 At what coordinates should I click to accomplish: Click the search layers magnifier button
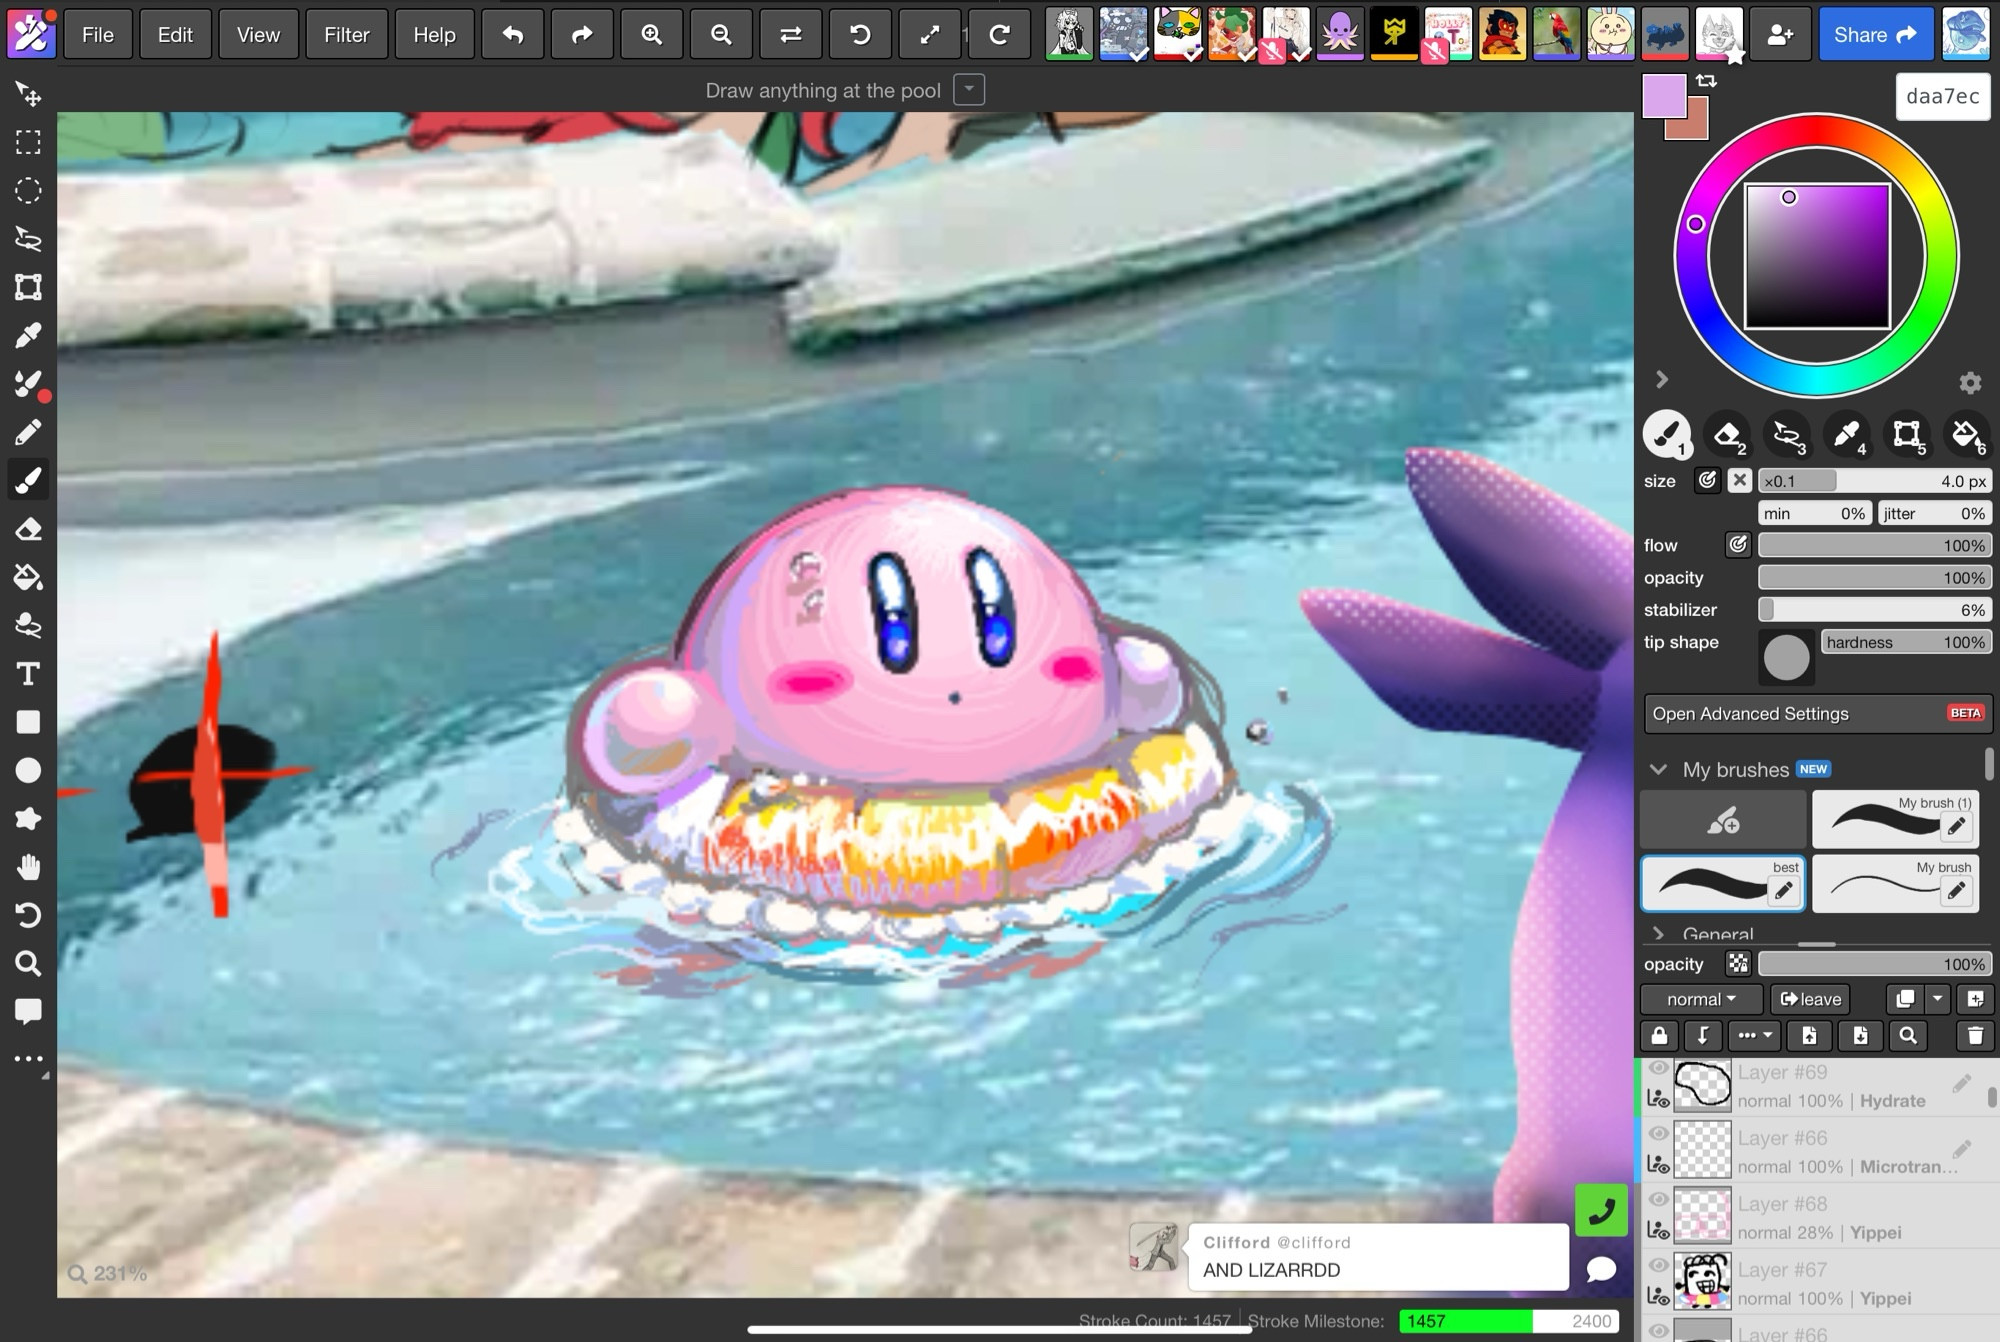coord(1908,1036)
